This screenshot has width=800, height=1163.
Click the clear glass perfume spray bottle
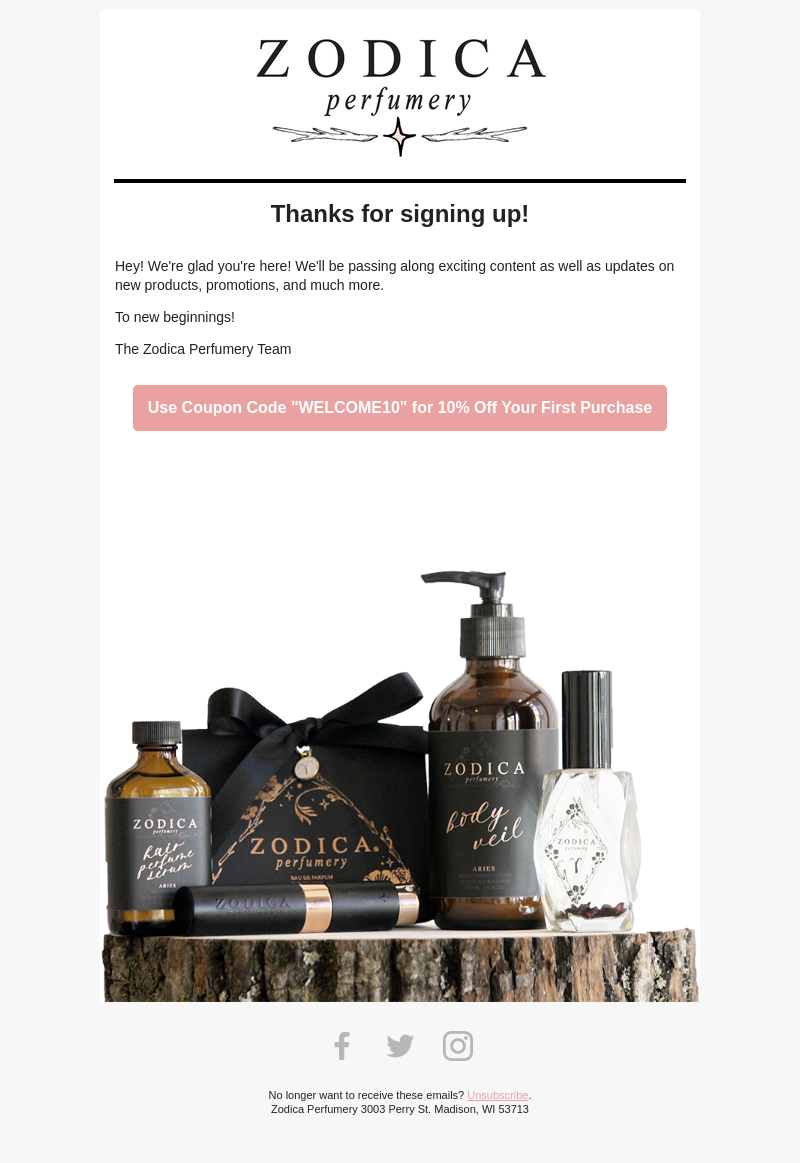587,801
